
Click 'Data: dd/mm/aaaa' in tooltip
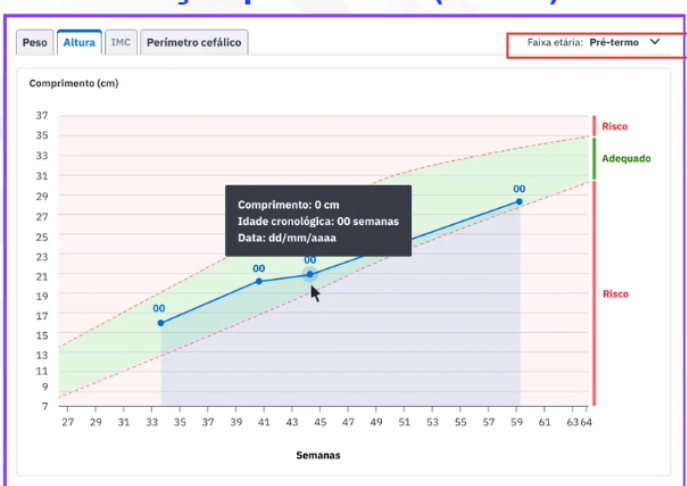click(287, 238)
